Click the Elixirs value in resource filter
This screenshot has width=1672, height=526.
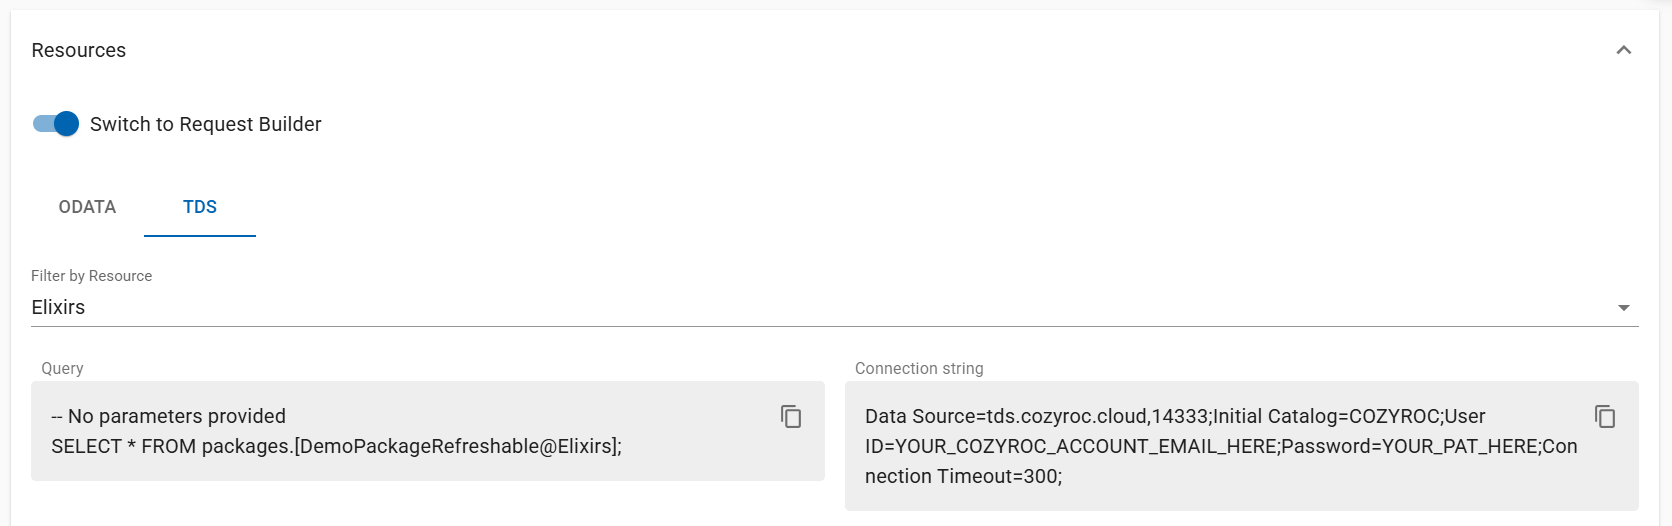(x=58, y=307)
